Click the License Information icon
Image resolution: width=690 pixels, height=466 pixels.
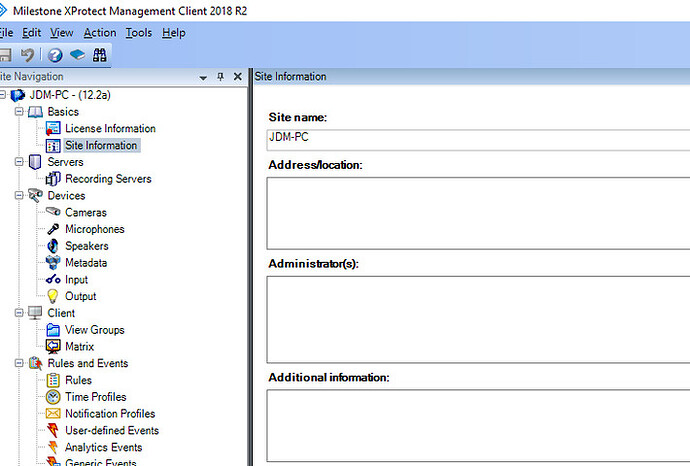53,128
